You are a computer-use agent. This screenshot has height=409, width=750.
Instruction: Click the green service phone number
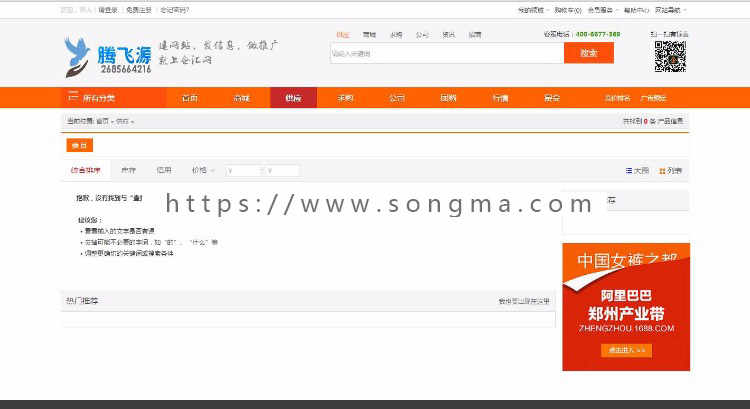click(598, 34)
